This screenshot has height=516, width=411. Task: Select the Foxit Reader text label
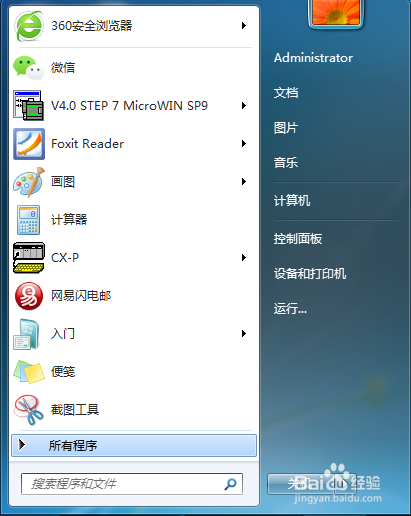tap(87, 144)
